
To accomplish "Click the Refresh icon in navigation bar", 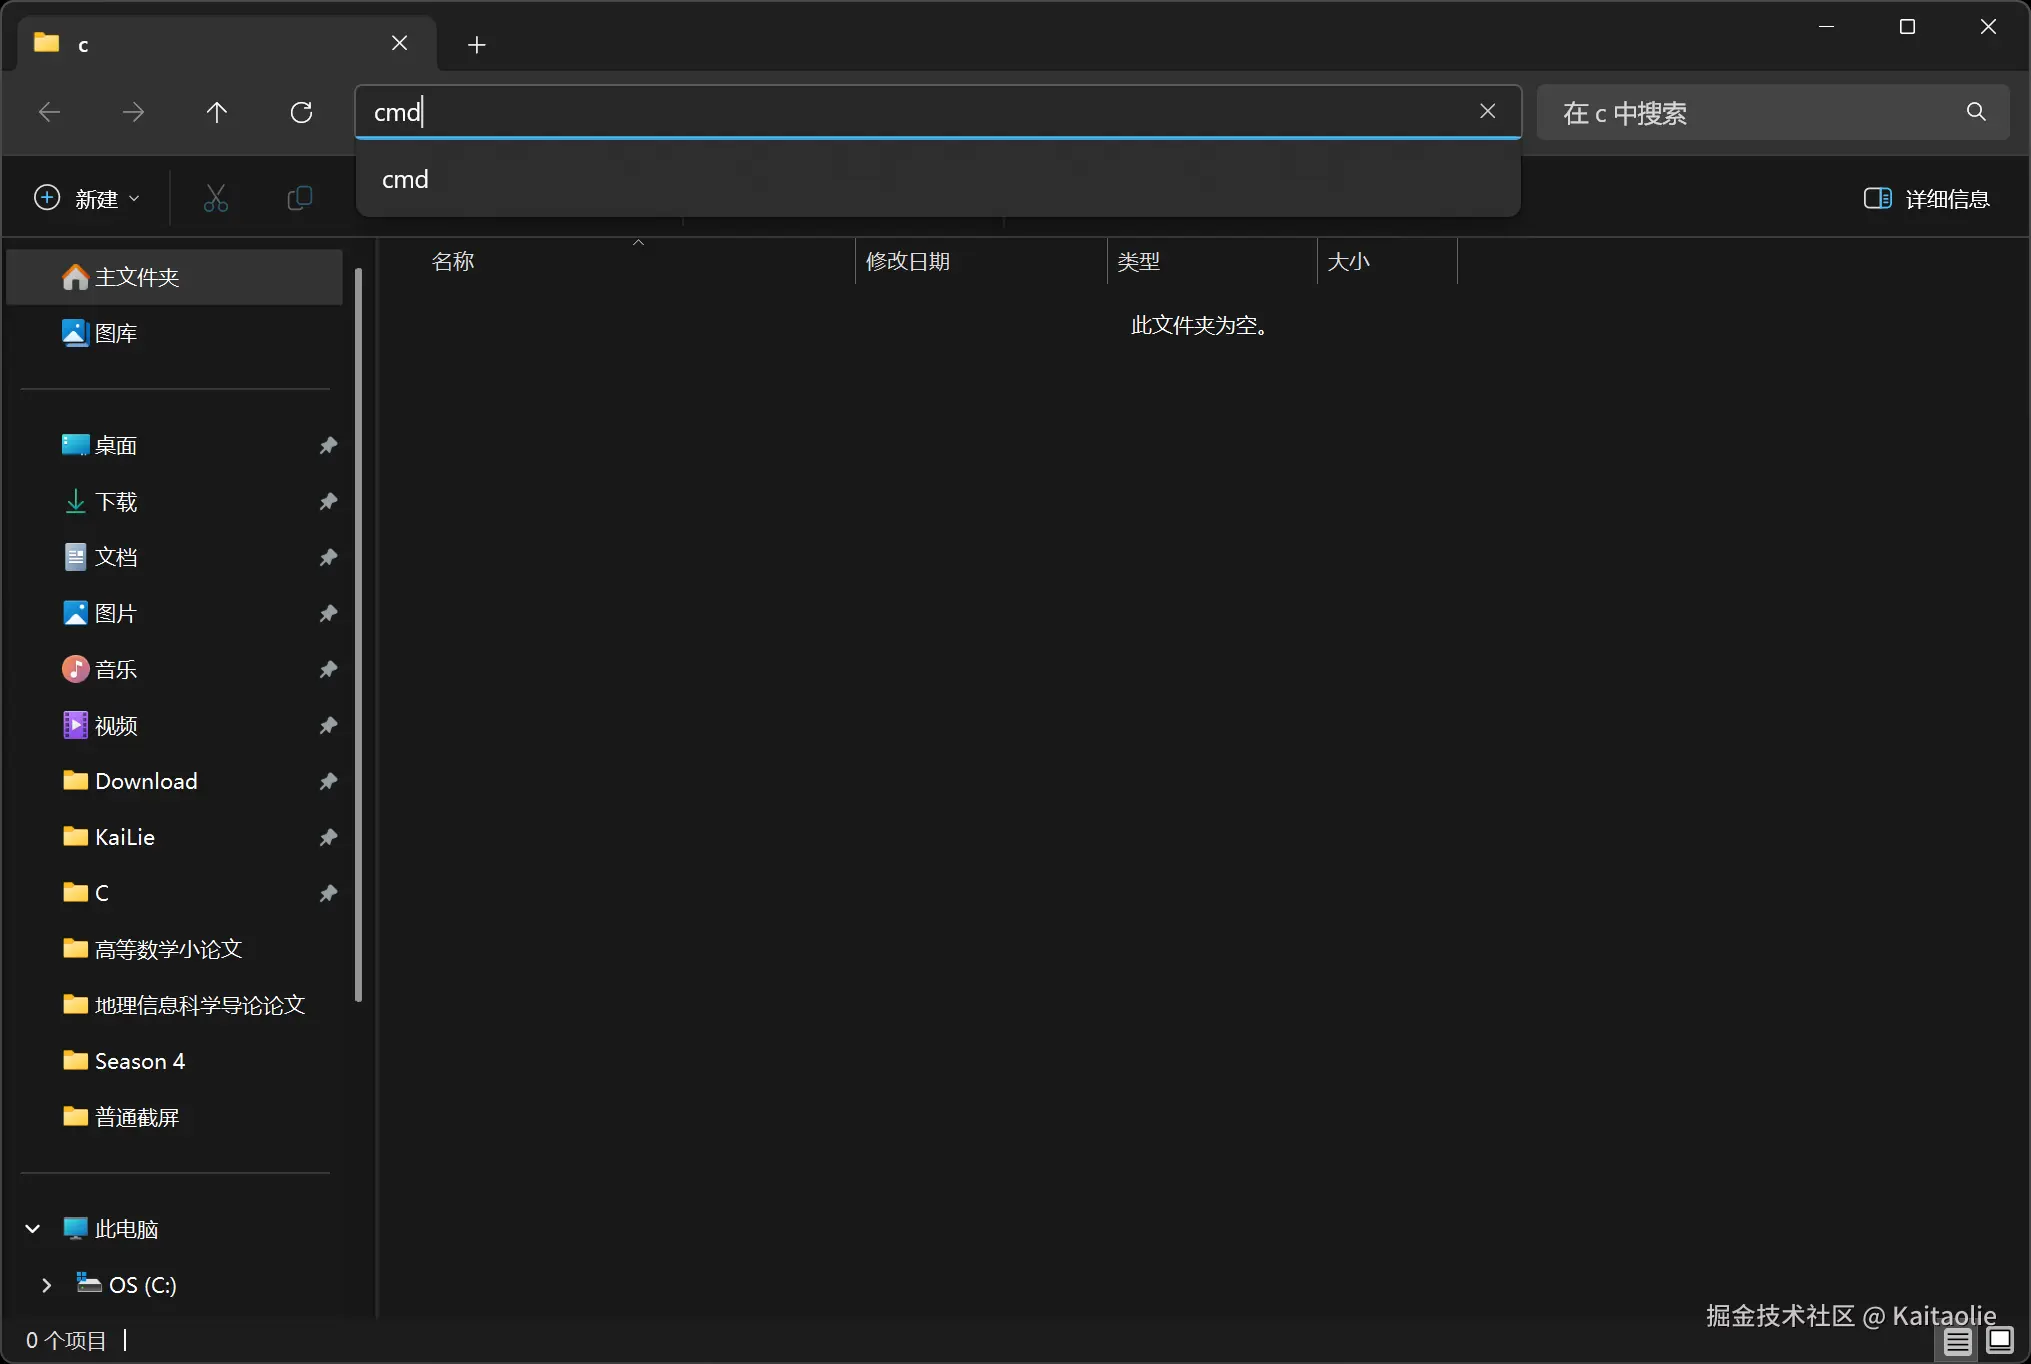I will (x=301, y=112).
